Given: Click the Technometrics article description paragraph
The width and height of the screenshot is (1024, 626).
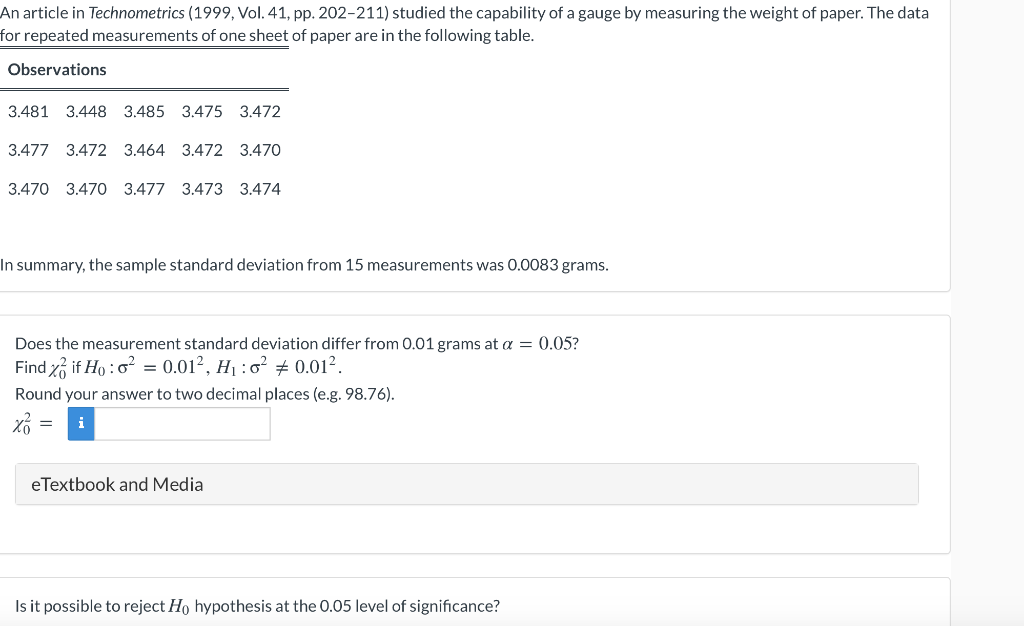Looking at the screenshot, I should (x=465, y=23).
